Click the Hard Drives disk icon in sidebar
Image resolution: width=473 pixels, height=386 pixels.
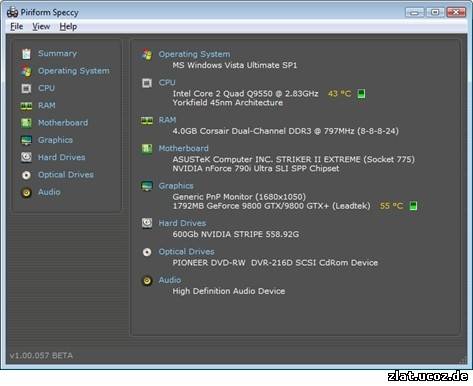point(26,157)
